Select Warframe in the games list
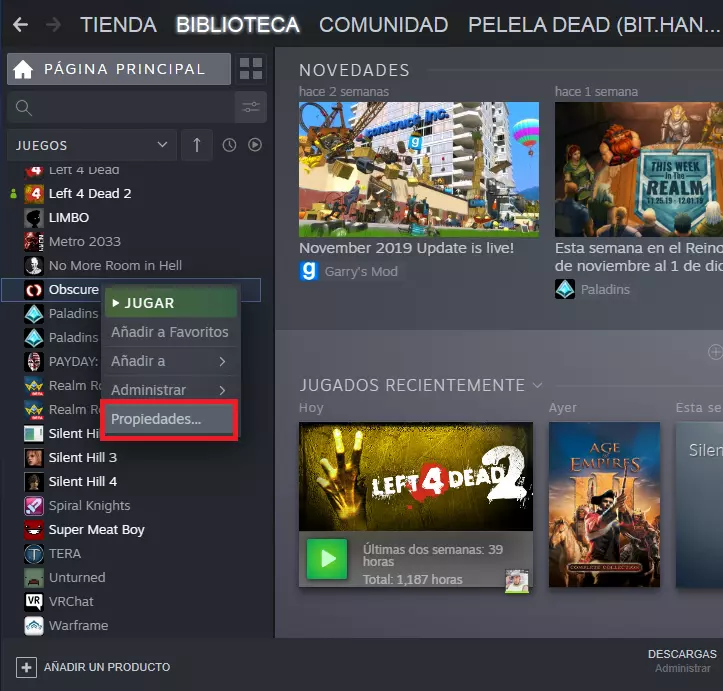The width and height of the screenshot is (723, 691). tap(78, 626)
